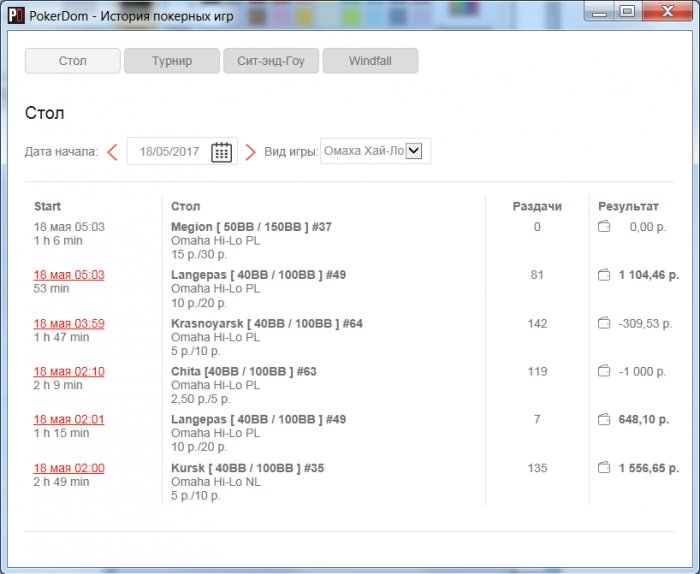Viewport: 700px width, 574px height.
Task: Click the Стол column header
Action: click(186, 206)
